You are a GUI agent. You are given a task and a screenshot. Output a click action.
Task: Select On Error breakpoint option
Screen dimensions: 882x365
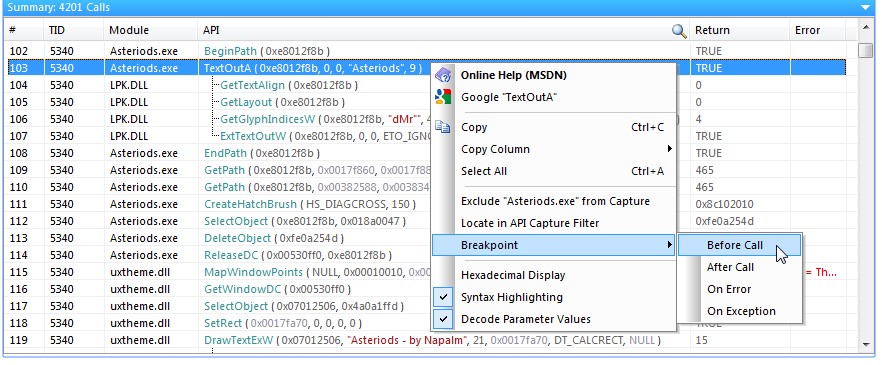tap(739, 289)
